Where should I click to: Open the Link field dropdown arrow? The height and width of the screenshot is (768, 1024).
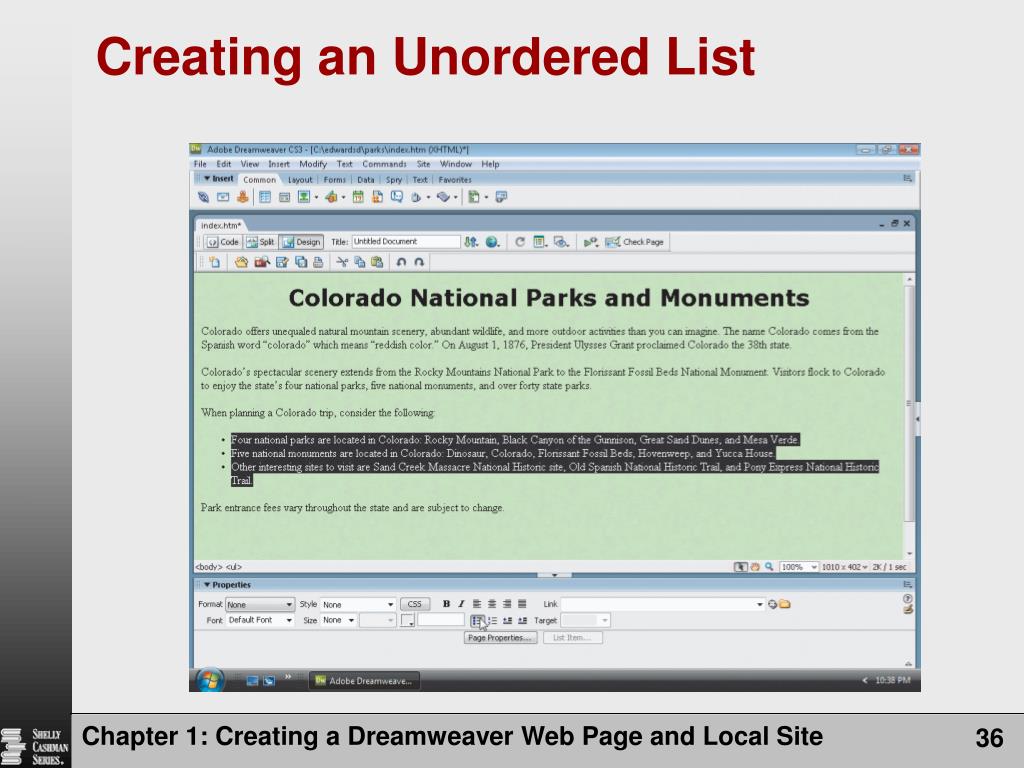(x=760, y=605)
